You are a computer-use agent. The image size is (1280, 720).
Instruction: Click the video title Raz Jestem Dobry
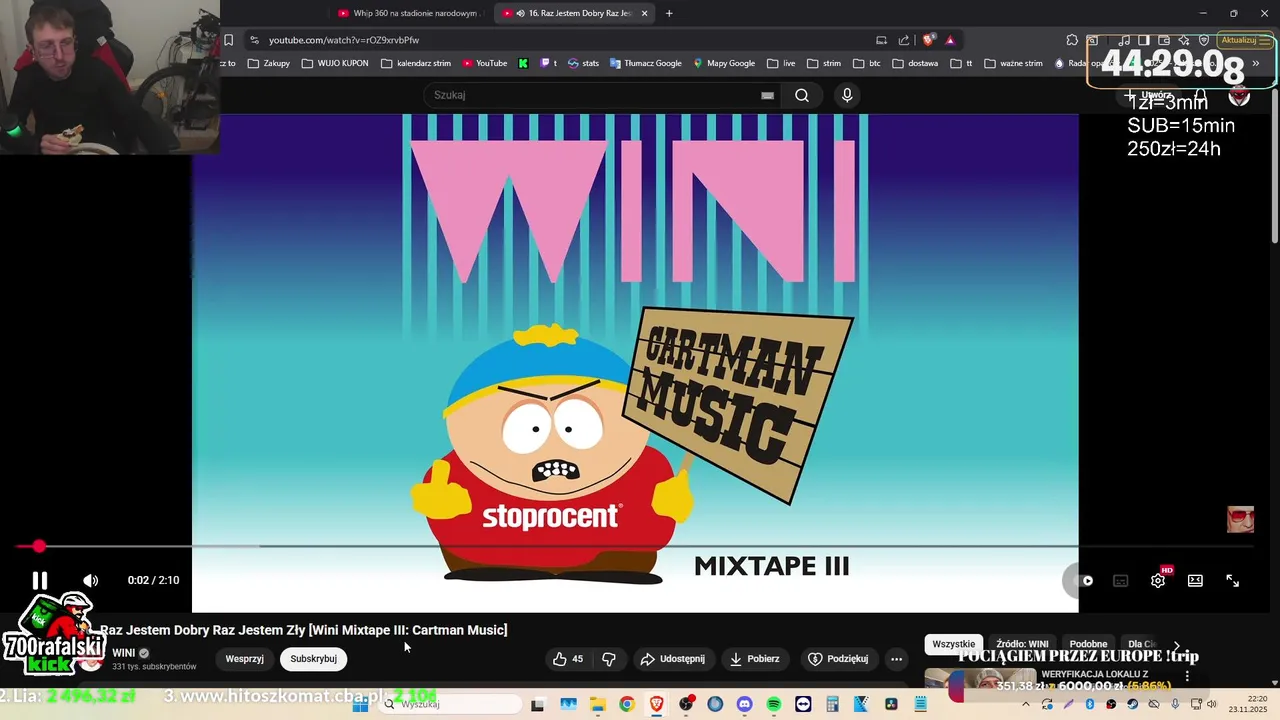[303, 630]
